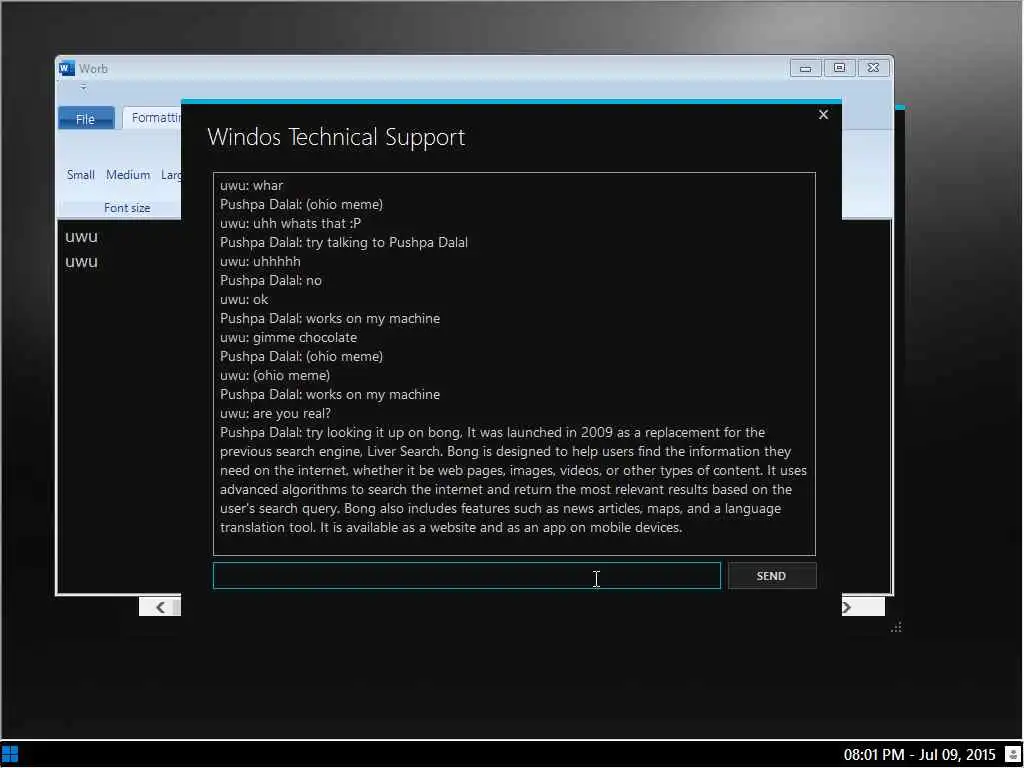Screen dimensions: 1024x768
Task: Click 'uwu: uhh whats that :P' message
Action: 291,223
